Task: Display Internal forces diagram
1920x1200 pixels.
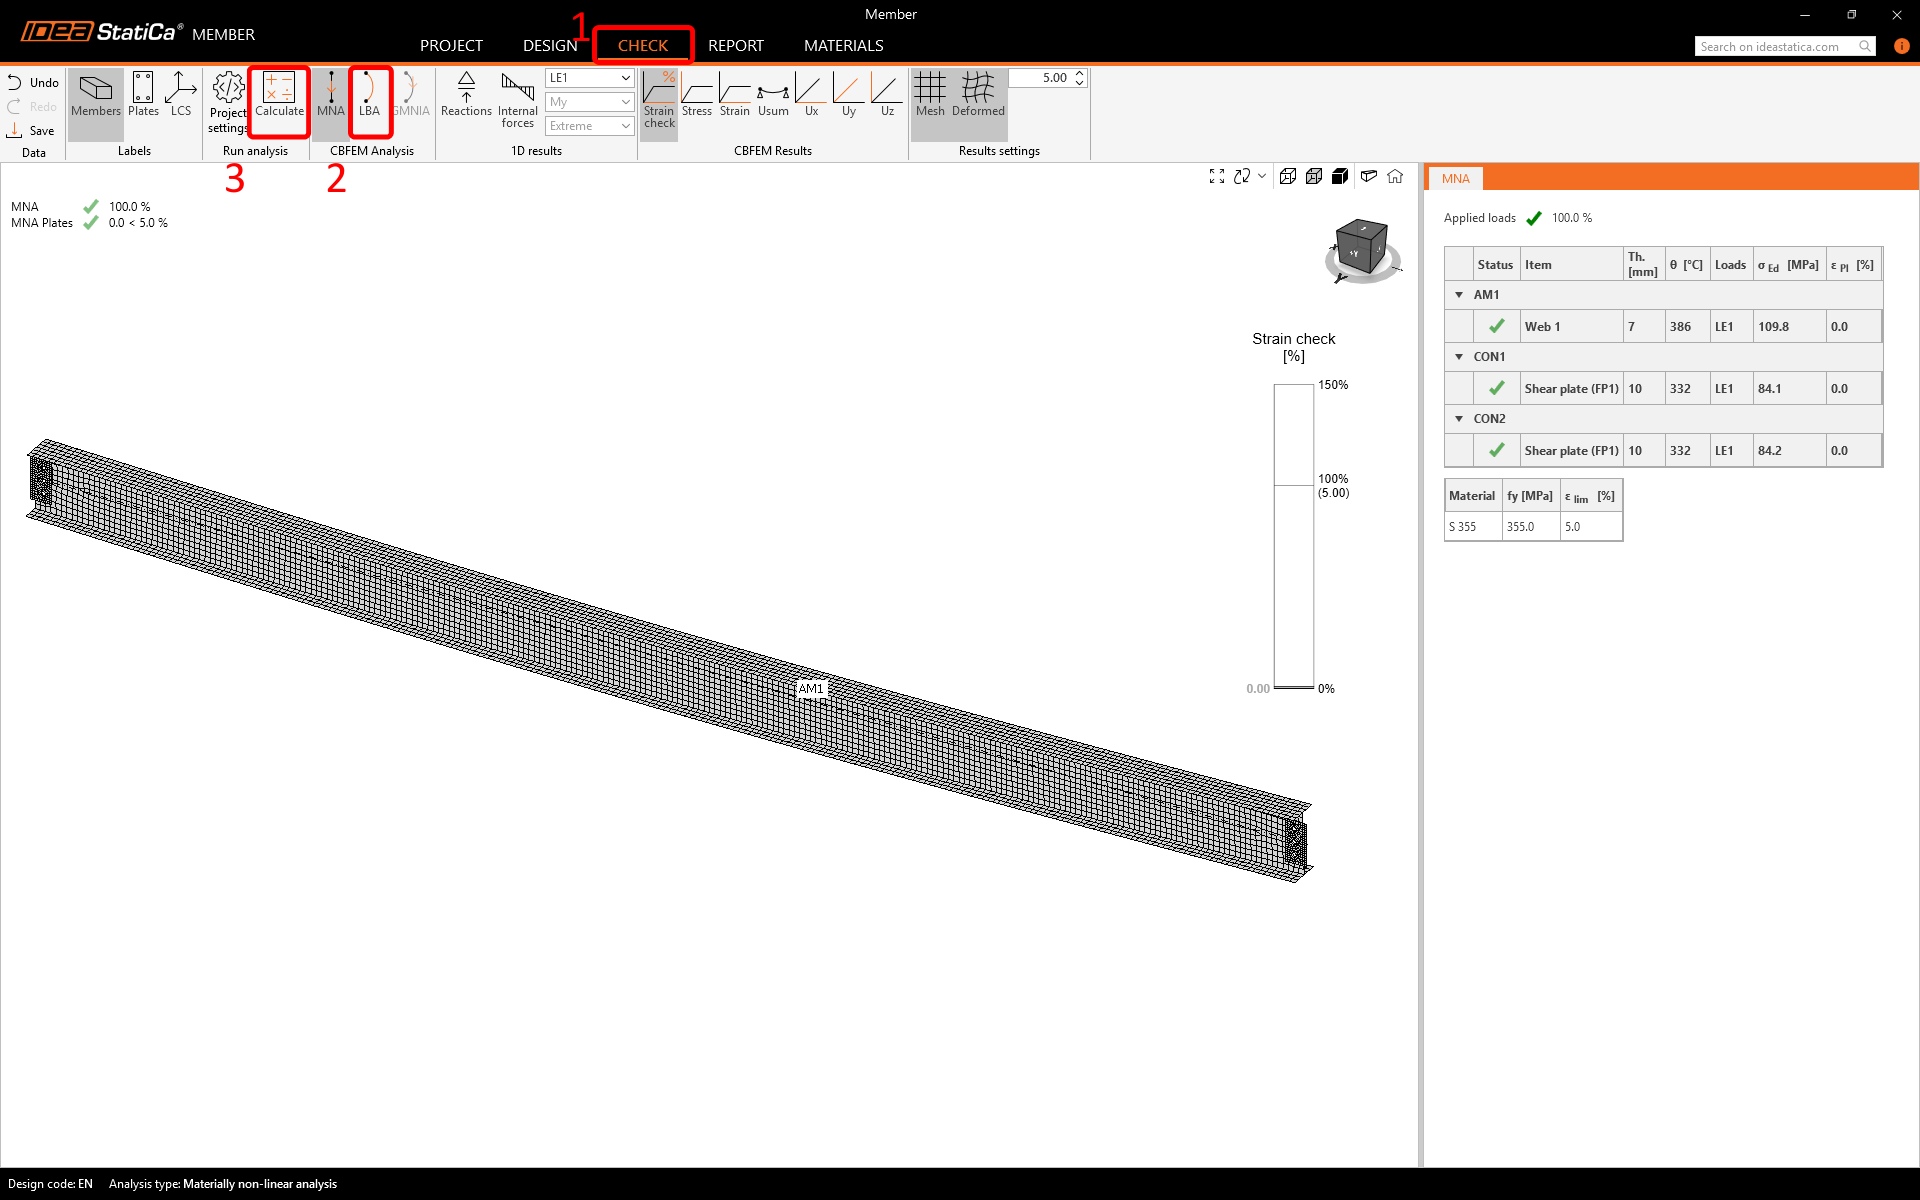Action: (517, 98)
